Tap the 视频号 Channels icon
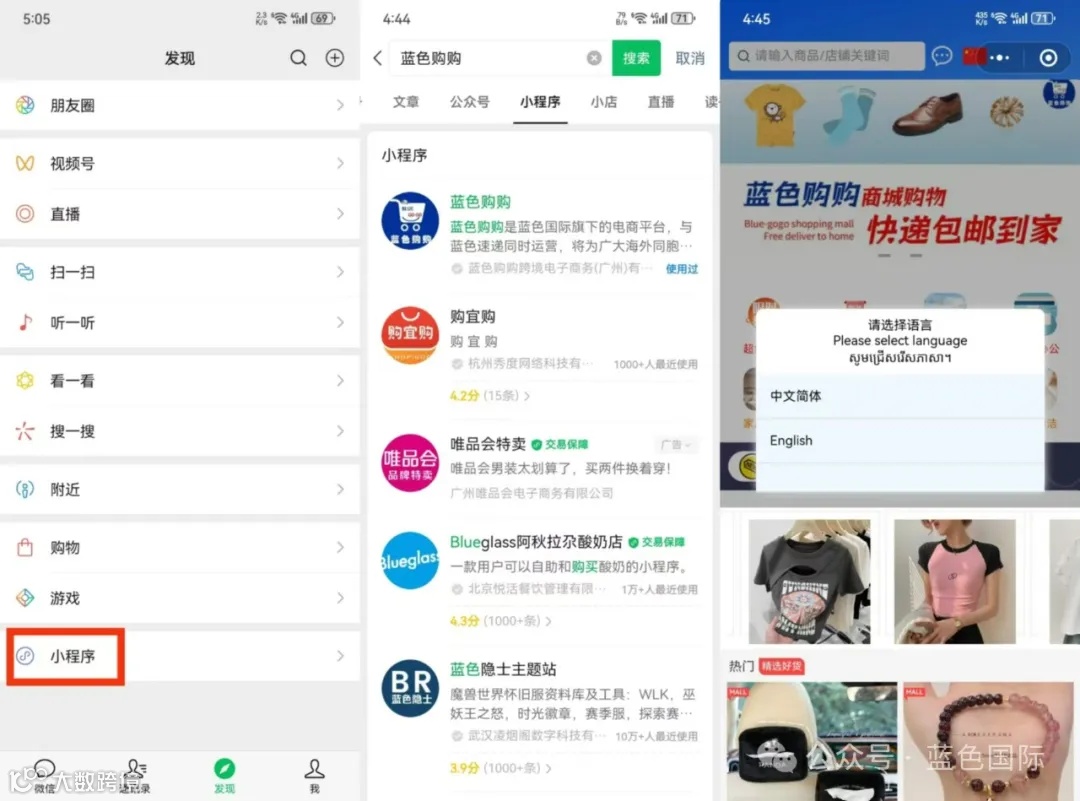 [x=25, y=163]
